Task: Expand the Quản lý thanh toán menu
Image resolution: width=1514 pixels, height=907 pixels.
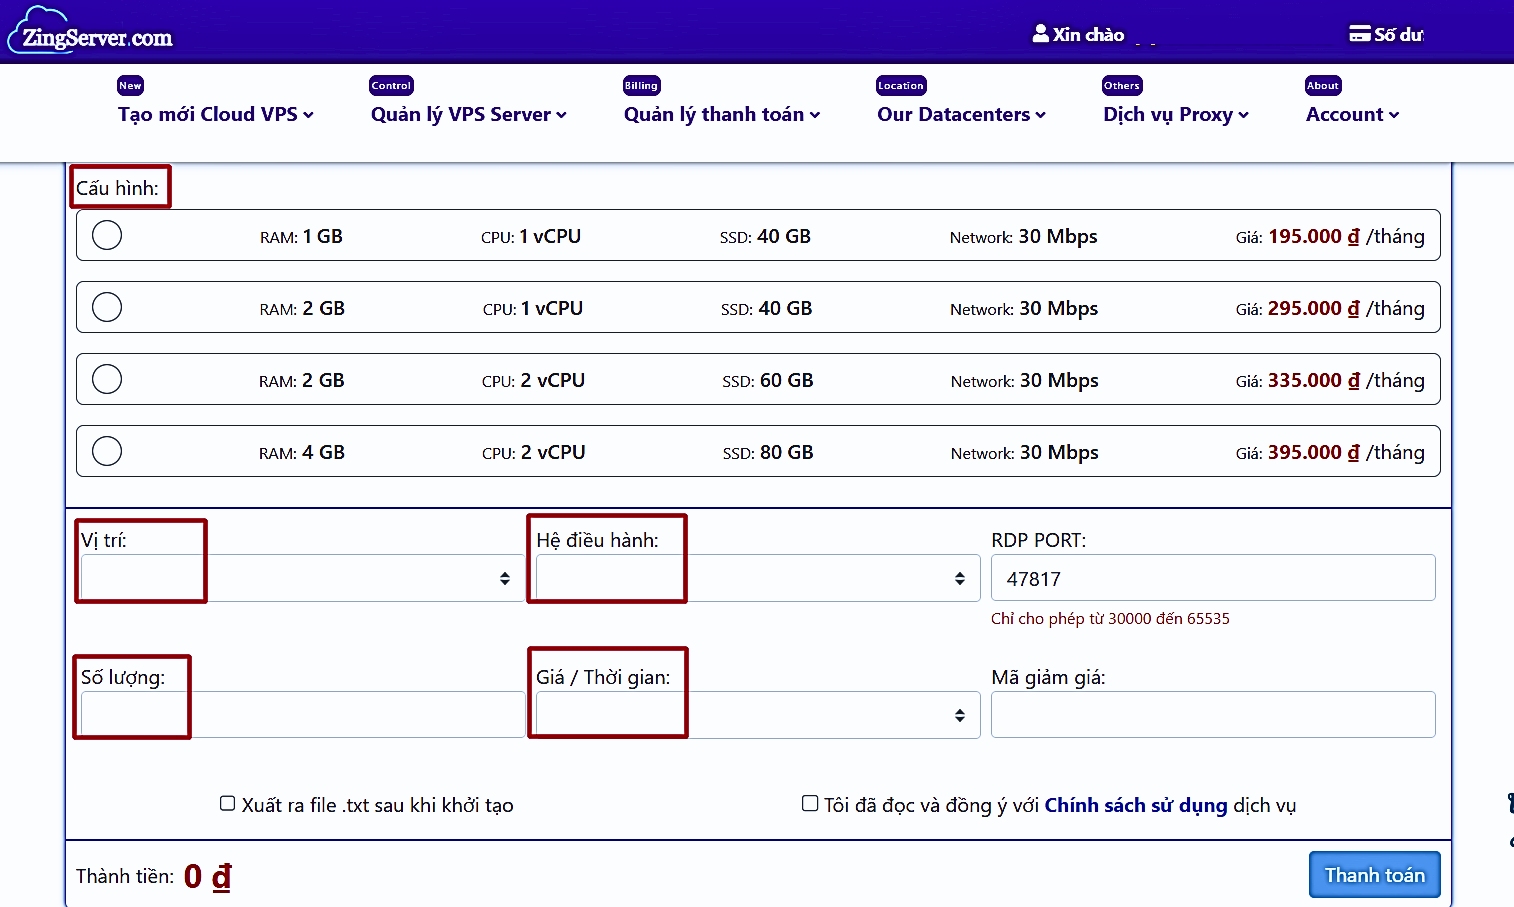Action: tap(722, 114)
